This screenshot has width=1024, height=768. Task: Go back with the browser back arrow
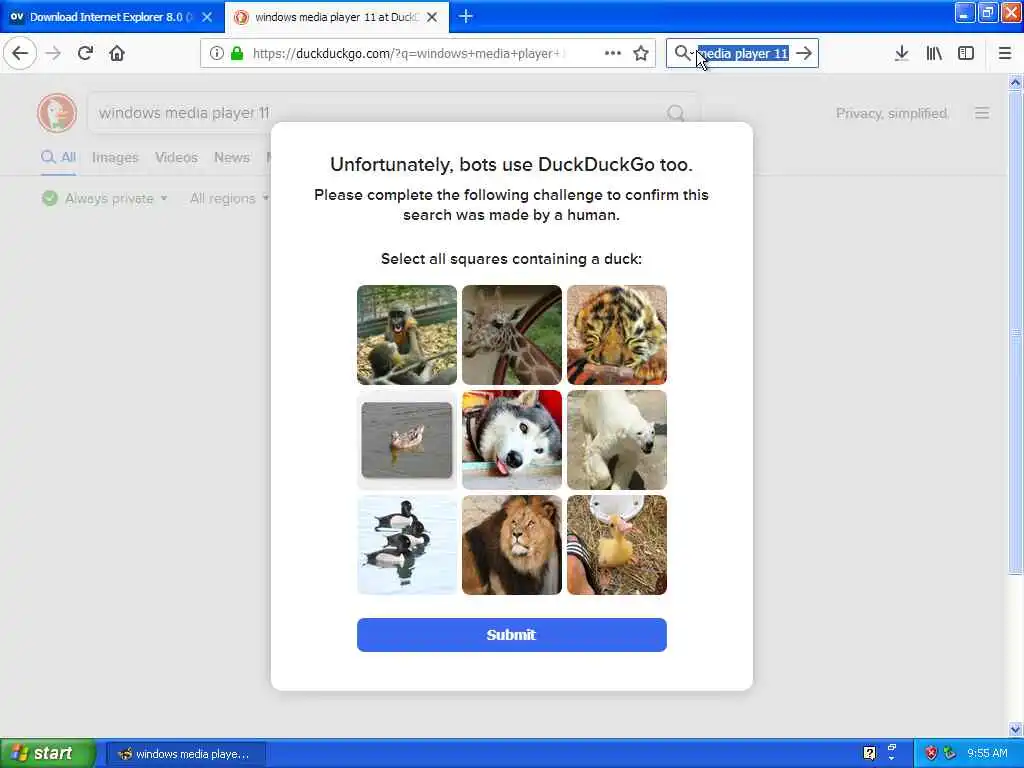click(x=20, y=53)
